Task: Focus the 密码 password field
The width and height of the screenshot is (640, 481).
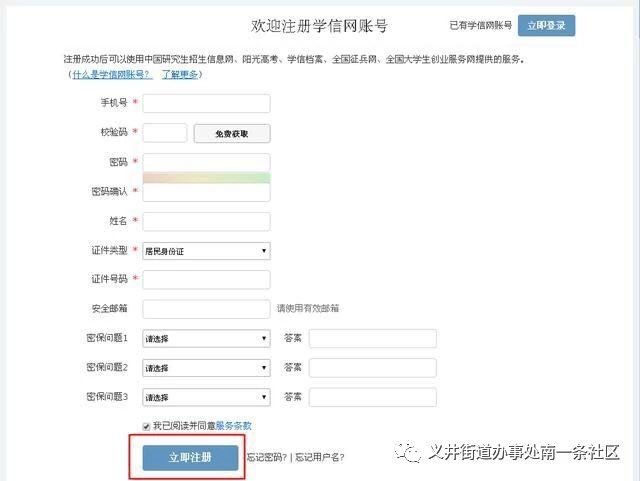Action: tap(206, 163)
